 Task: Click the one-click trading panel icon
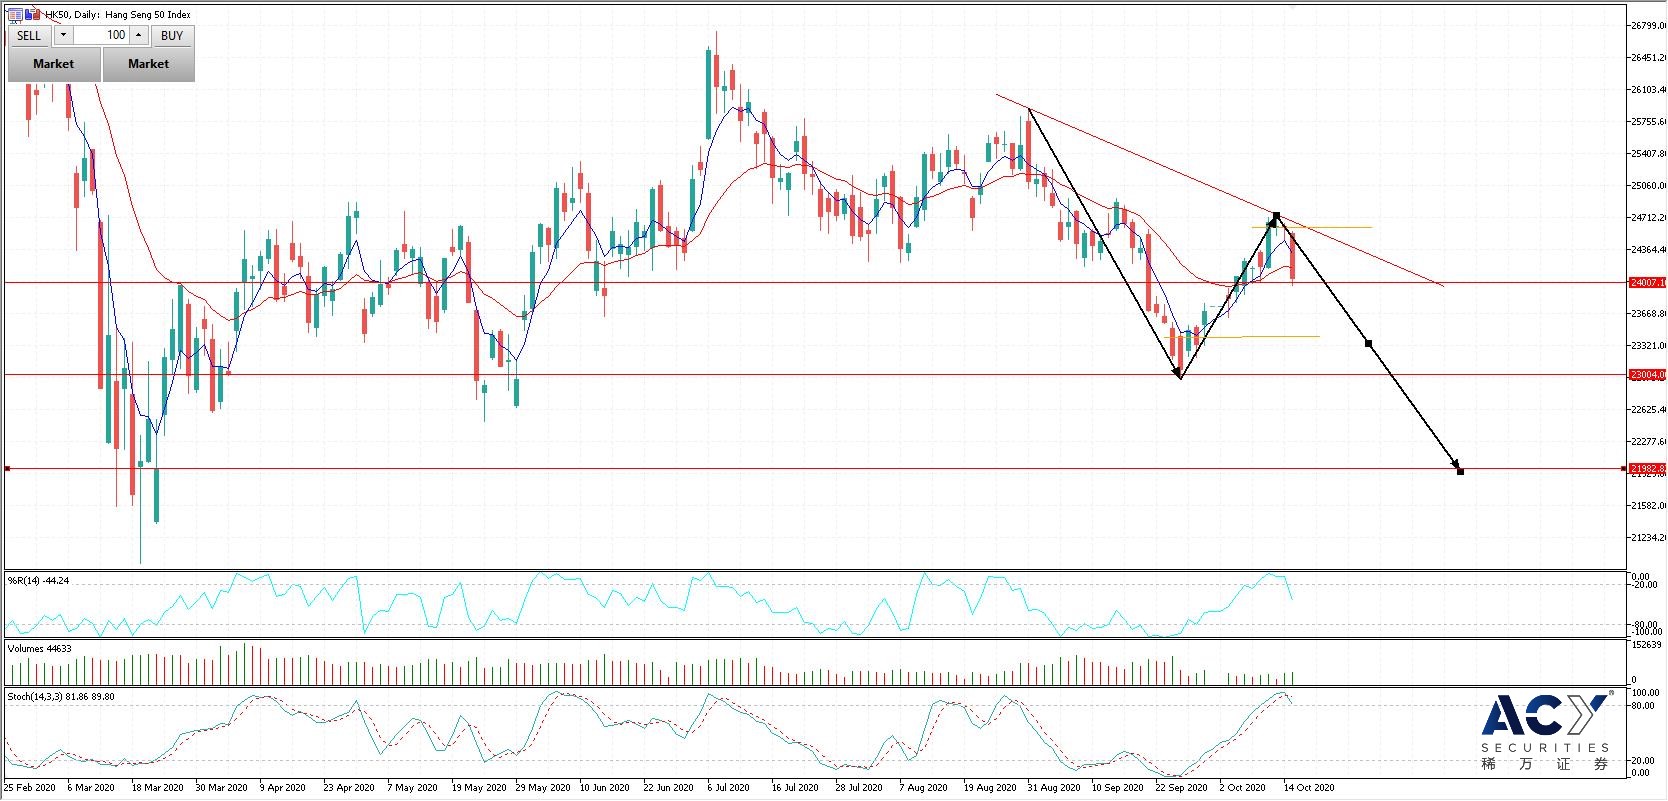point(15,14)
